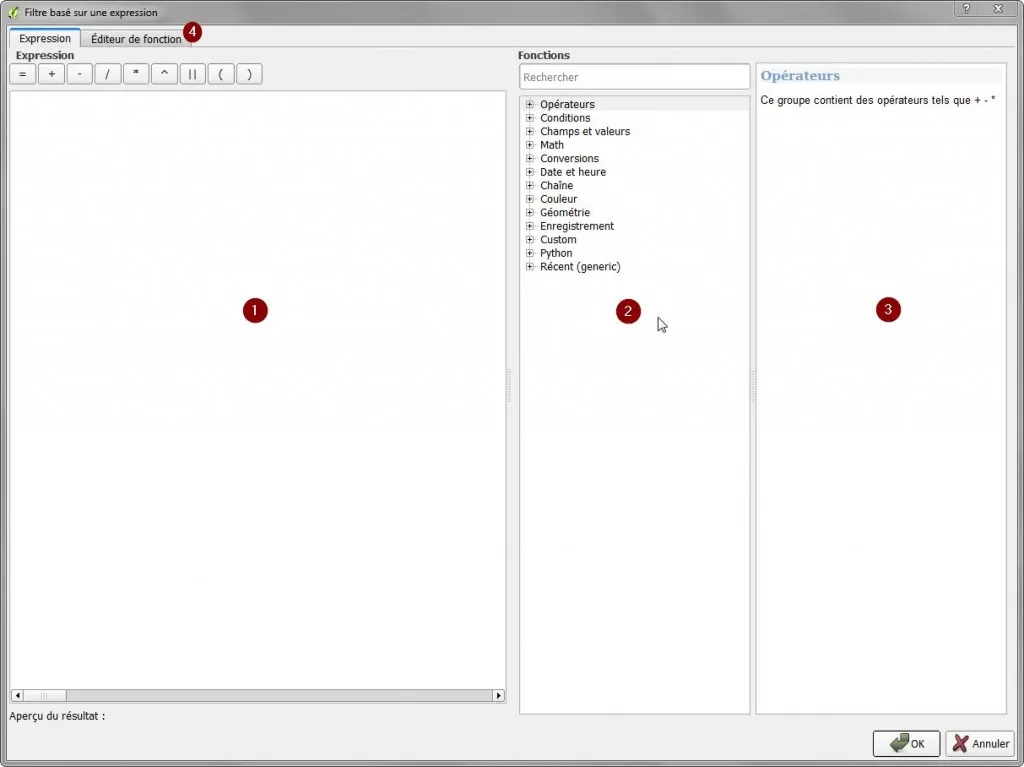Close the filter dialog window
Screen dimensions: 1024x767
click(x=999, y=8)
